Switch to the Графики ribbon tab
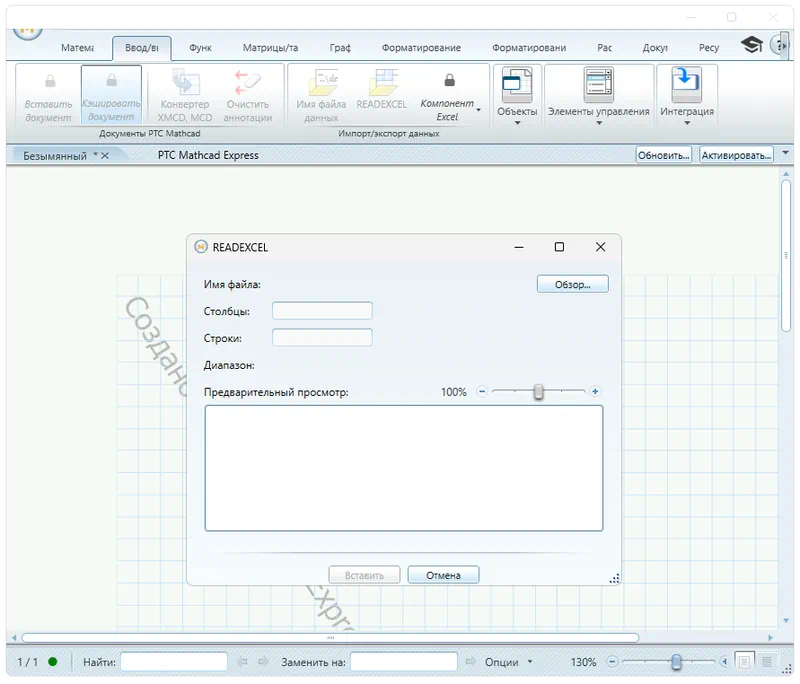Screen dimensions: 800x684 340,47
